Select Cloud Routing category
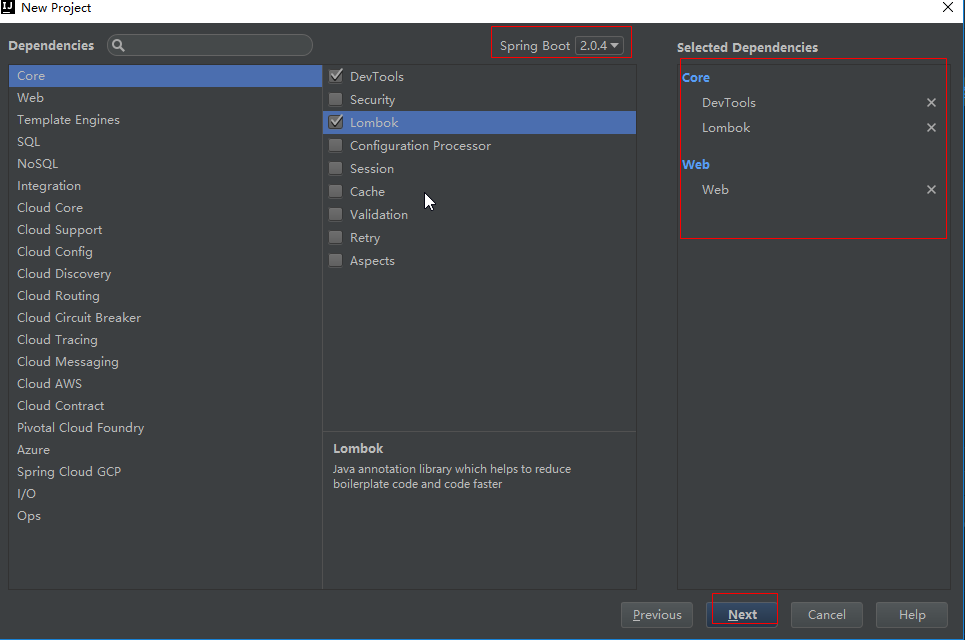The height and width of the screenshot is (640, 965). (x=165, y=296)
